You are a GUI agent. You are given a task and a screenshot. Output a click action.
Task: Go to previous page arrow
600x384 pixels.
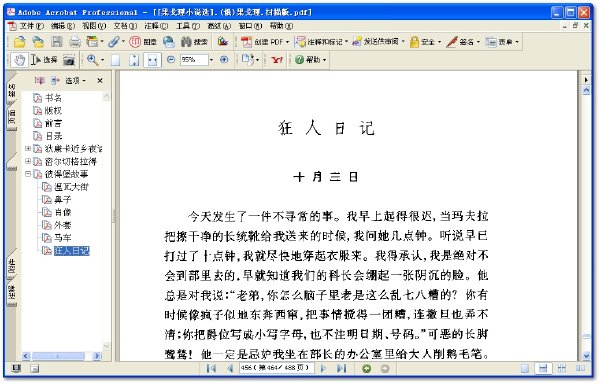click(x=230, y=368)
